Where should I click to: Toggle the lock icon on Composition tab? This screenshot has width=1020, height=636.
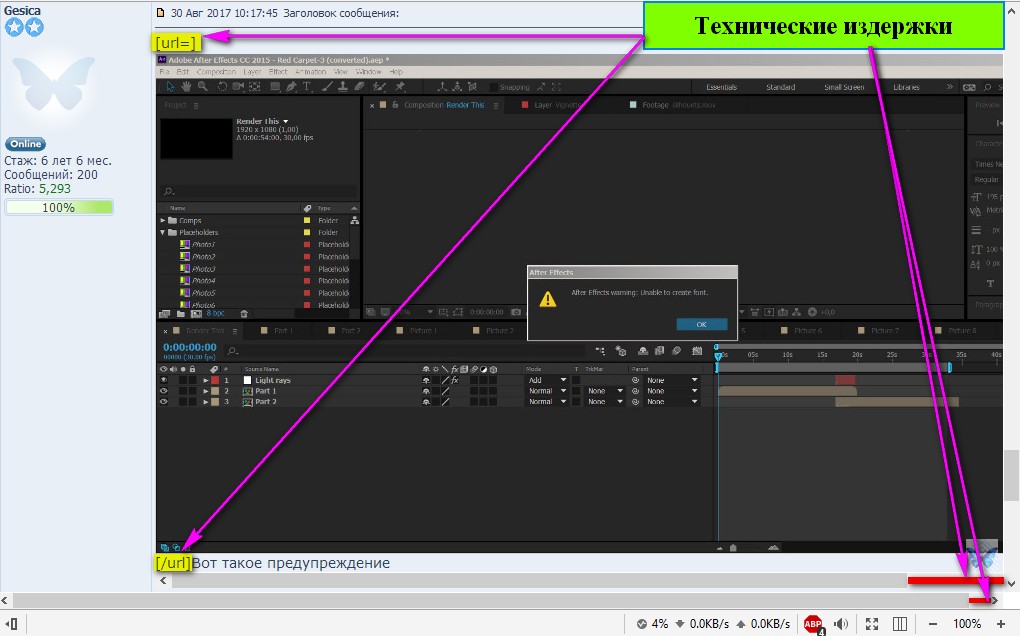click(x=394, y=105)
